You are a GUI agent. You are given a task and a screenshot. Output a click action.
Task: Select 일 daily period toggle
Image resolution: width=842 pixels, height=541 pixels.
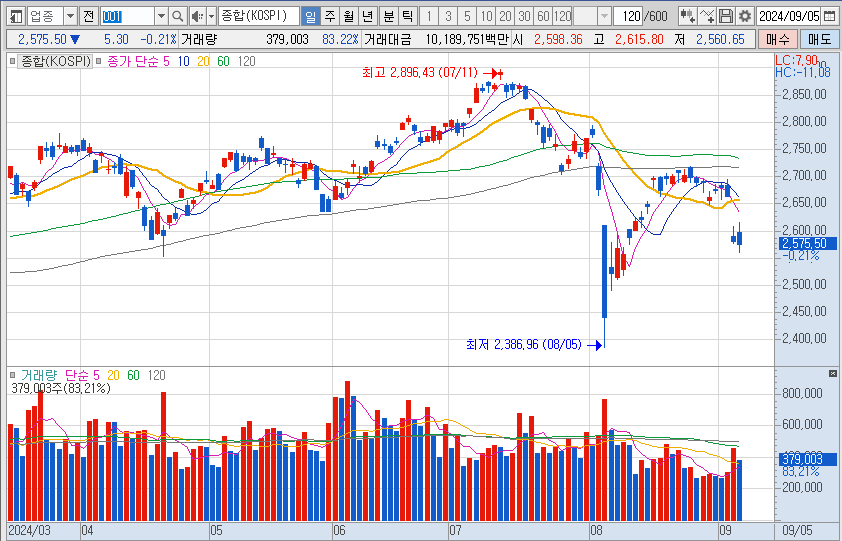coord(310,17)
